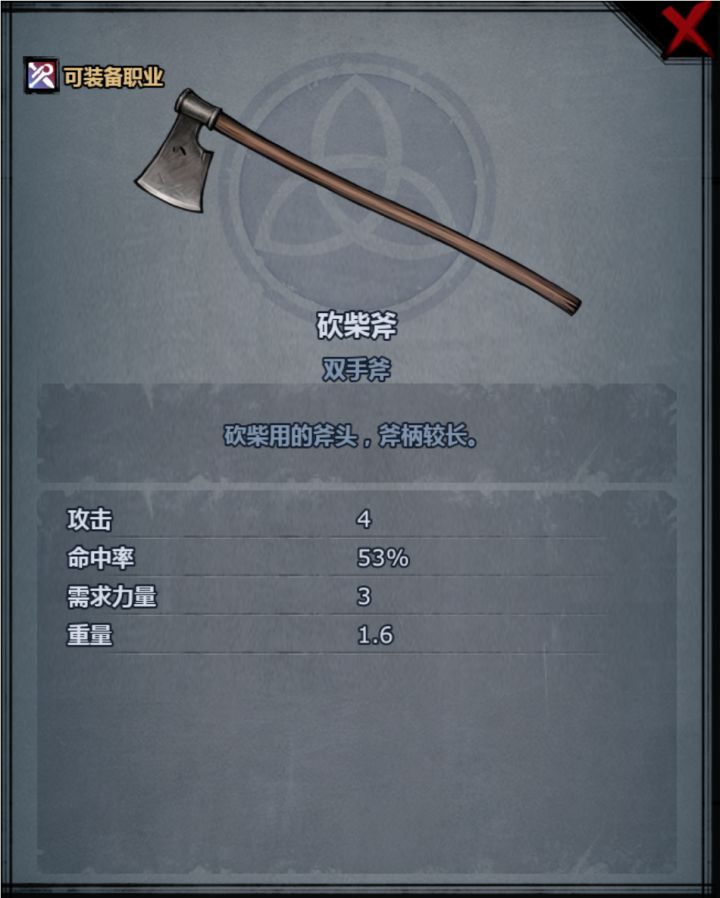
Task: Select the 攻击 stat label
Action: pyautogui.click(x=90, y=519)
